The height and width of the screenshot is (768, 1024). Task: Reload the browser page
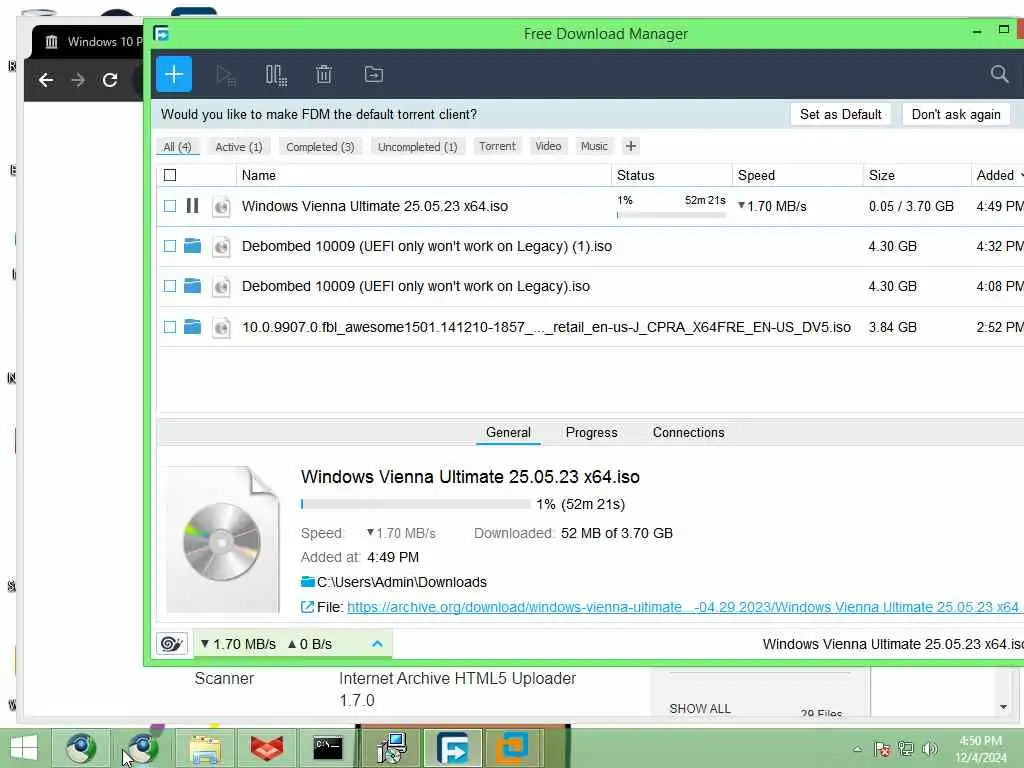click(x=110, y=80)
